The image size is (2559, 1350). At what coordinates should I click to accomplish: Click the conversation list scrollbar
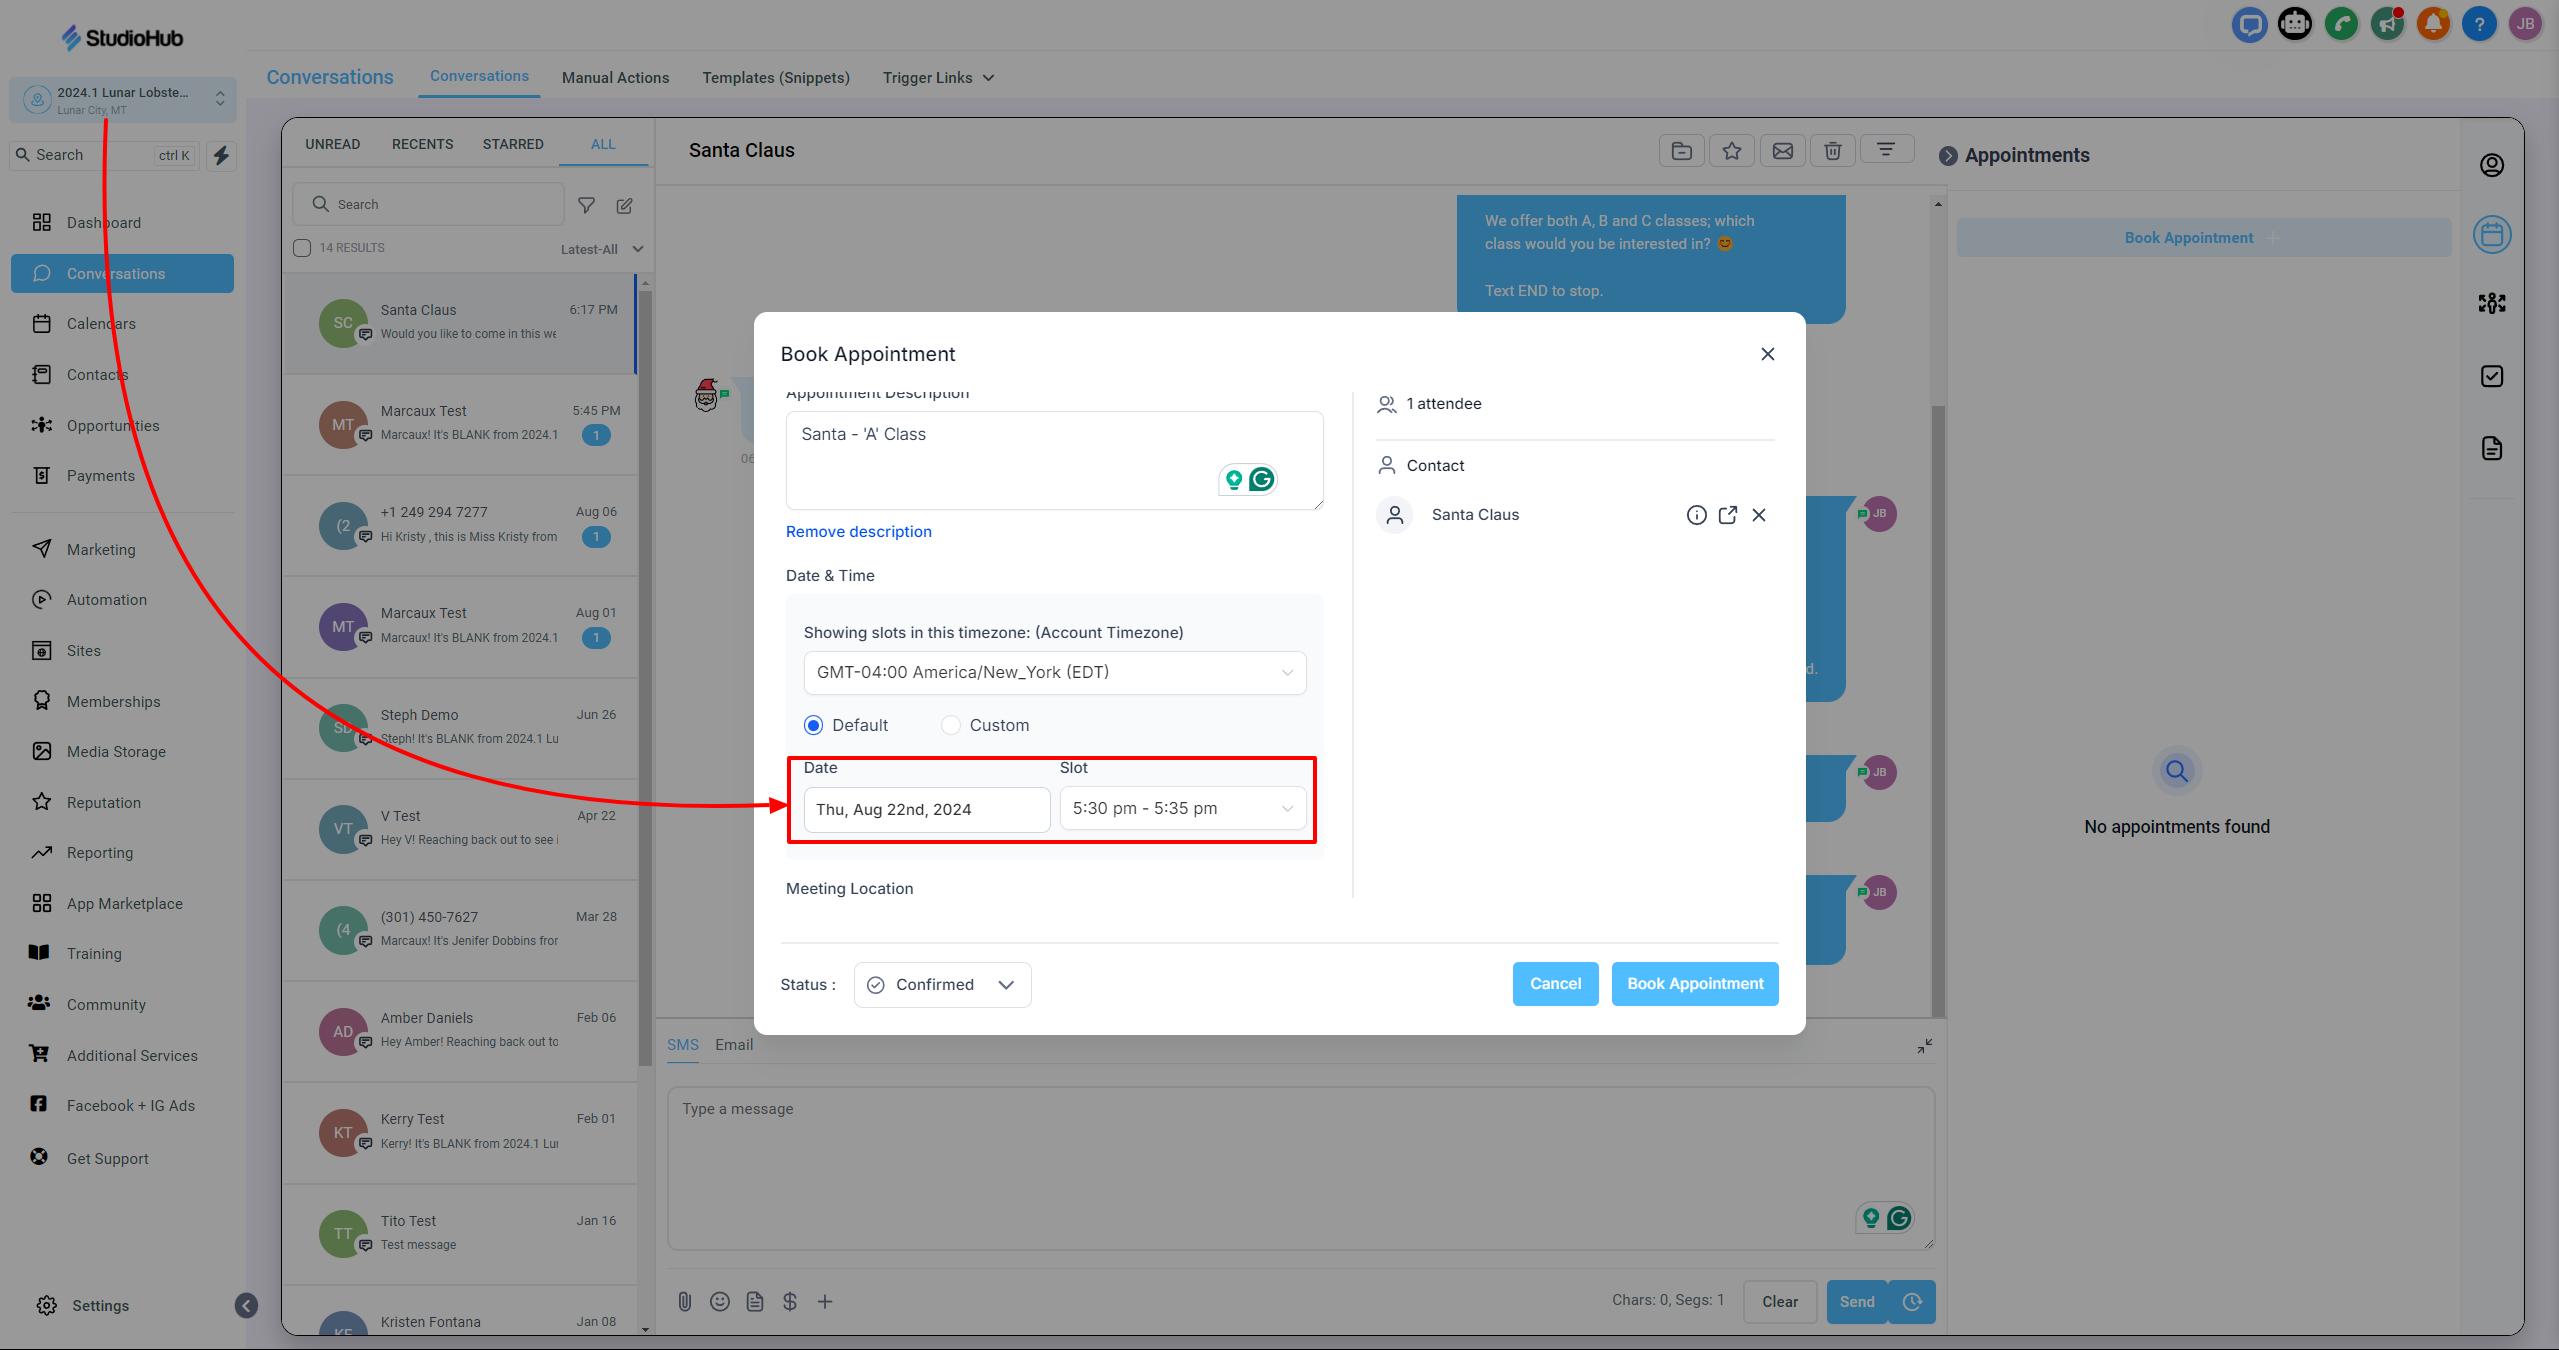click(645, 680)
